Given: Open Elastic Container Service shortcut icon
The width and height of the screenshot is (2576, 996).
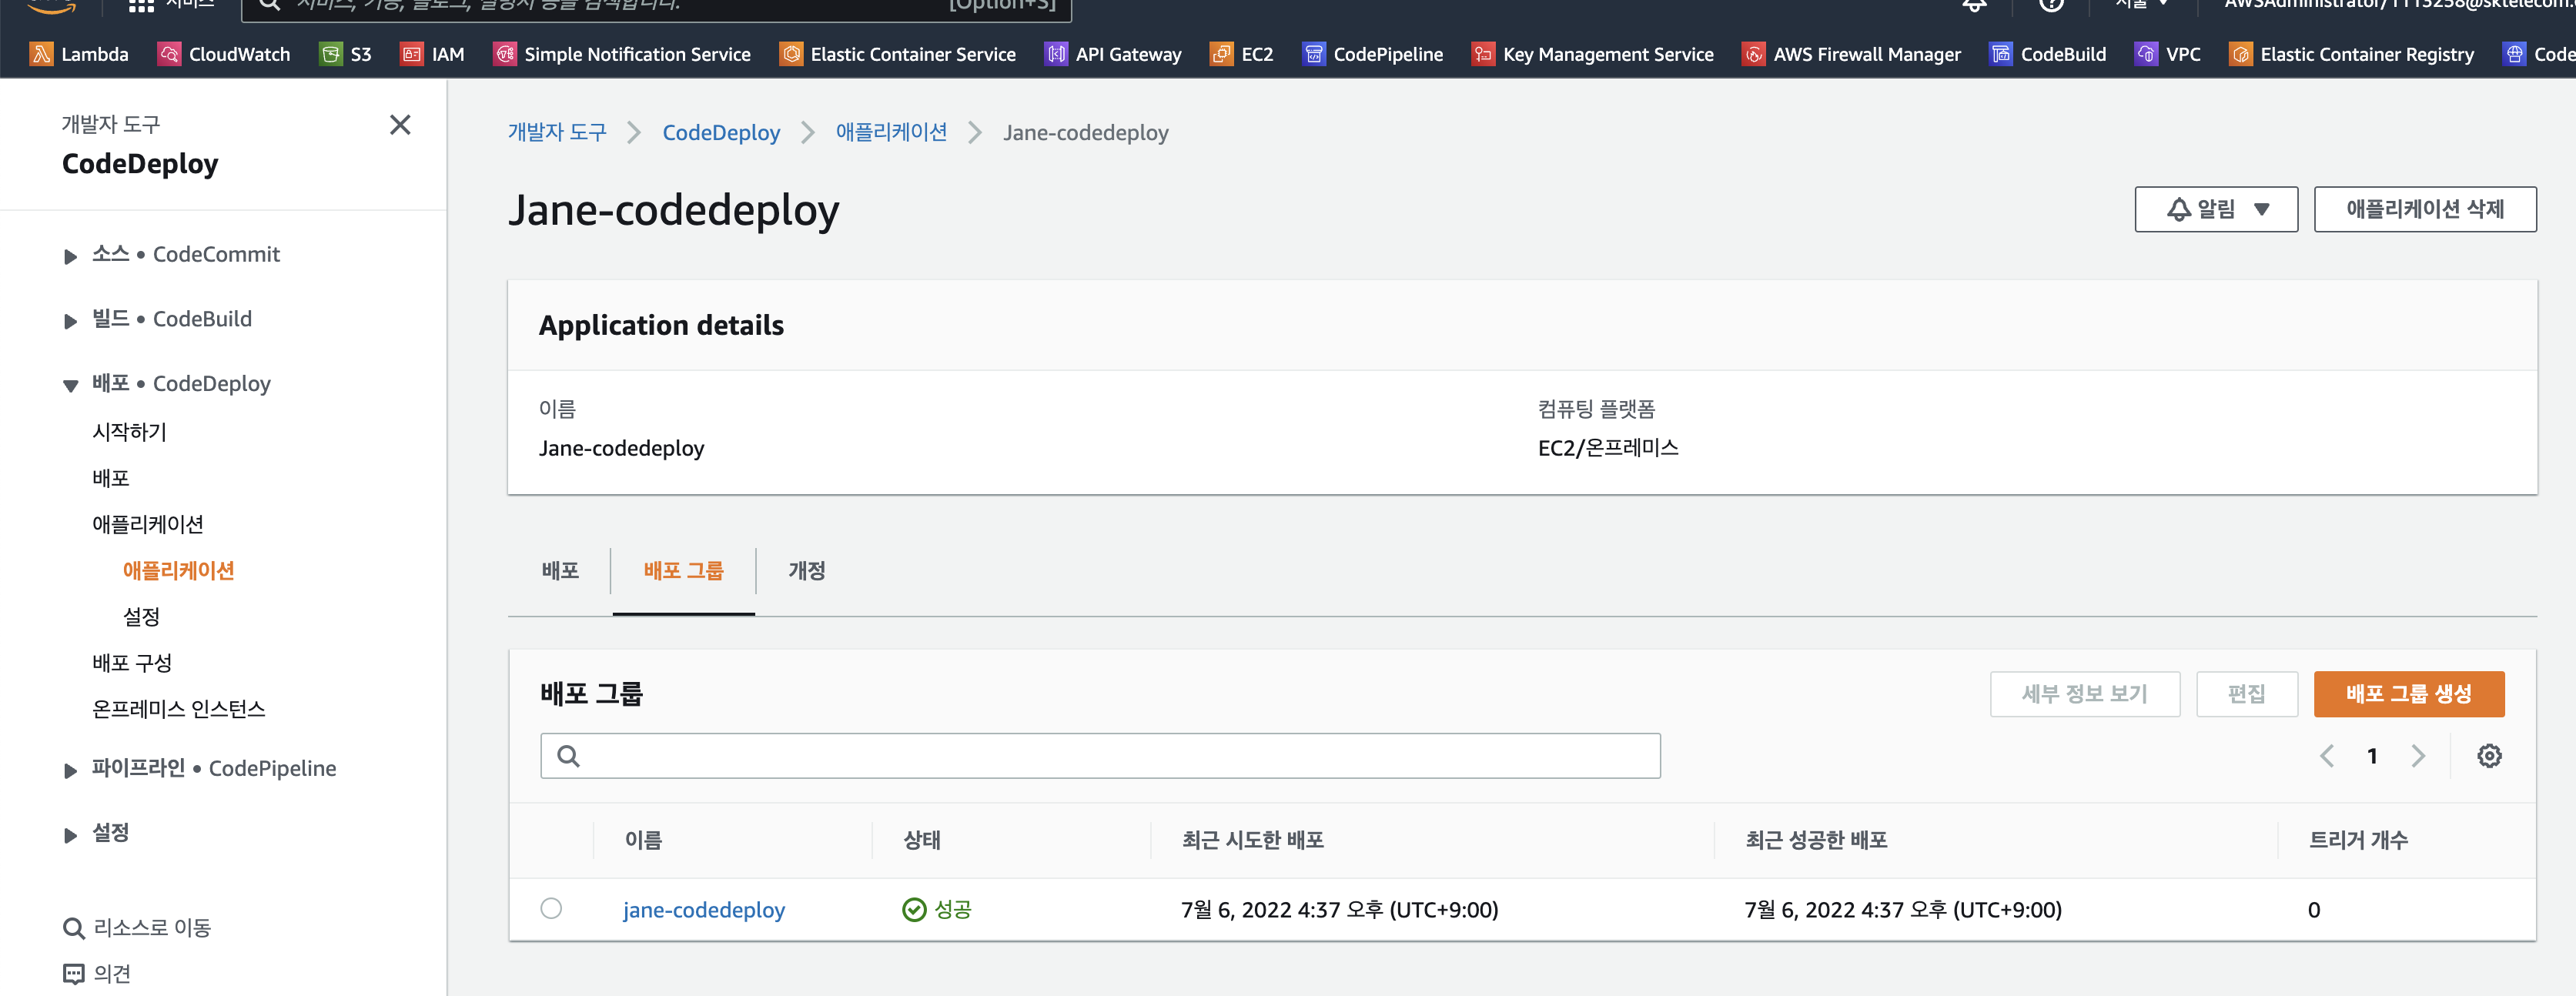Looking at the screenshot, I should point(791,54).
